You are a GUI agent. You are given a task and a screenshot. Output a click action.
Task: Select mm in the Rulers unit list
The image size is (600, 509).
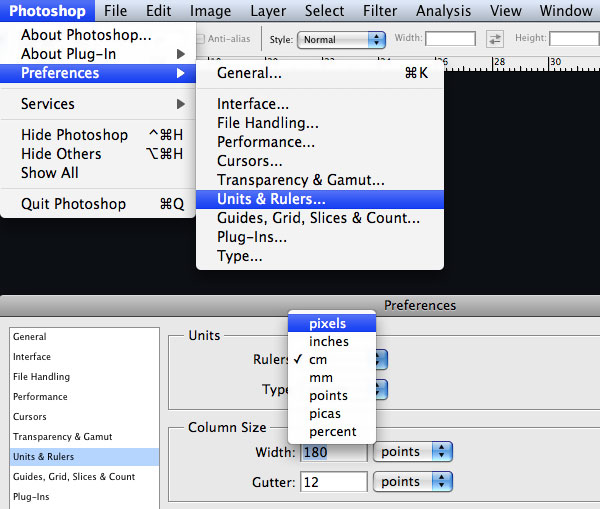(332, 378)
